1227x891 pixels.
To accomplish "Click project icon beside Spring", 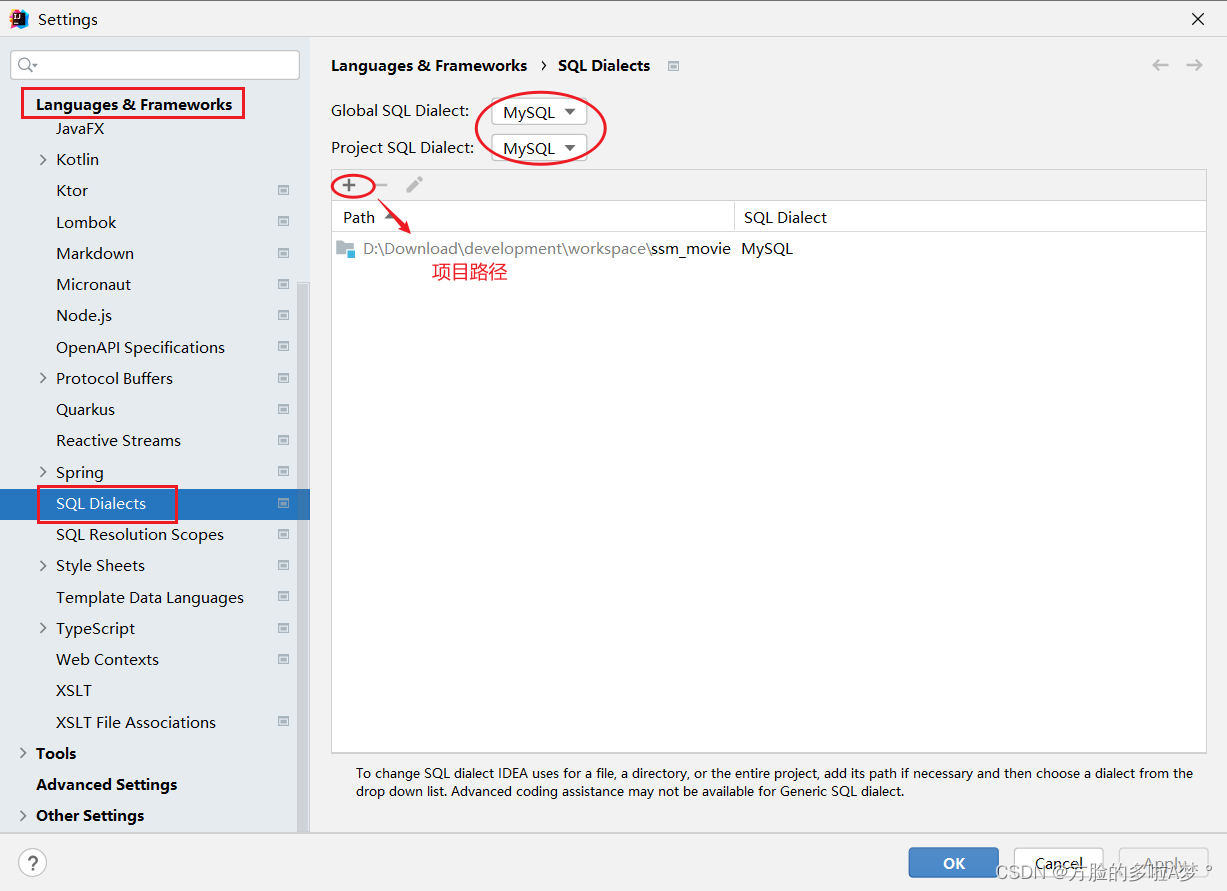I will tap(284, 472).
